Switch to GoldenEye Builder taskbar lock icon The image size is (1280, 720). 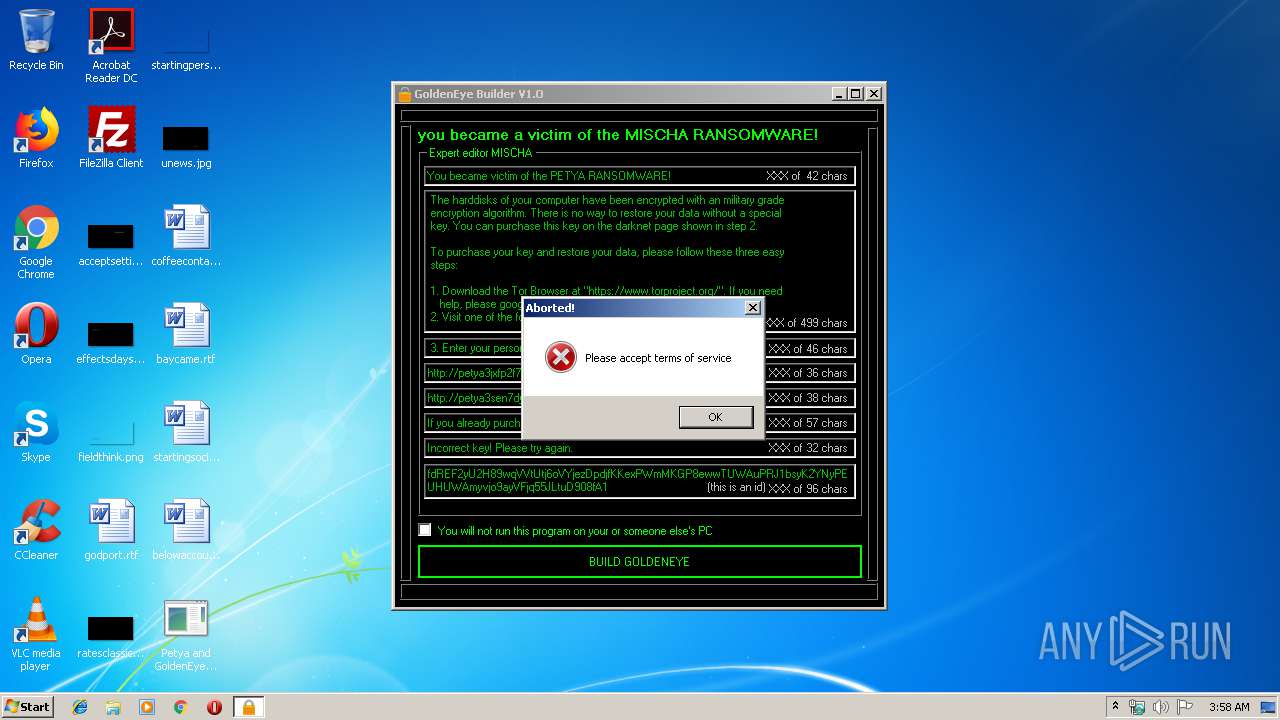click(248, 707)
